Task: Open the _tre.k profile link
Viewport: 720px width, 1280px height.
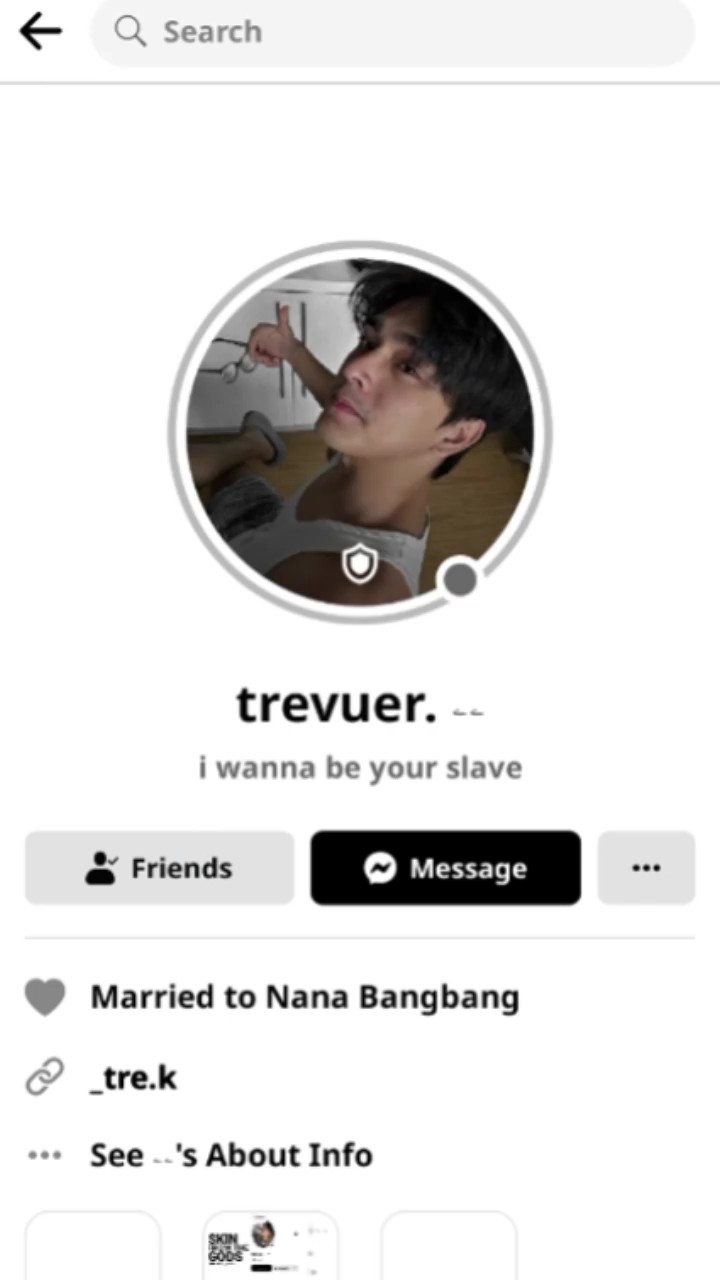Action: [133, 1078]
